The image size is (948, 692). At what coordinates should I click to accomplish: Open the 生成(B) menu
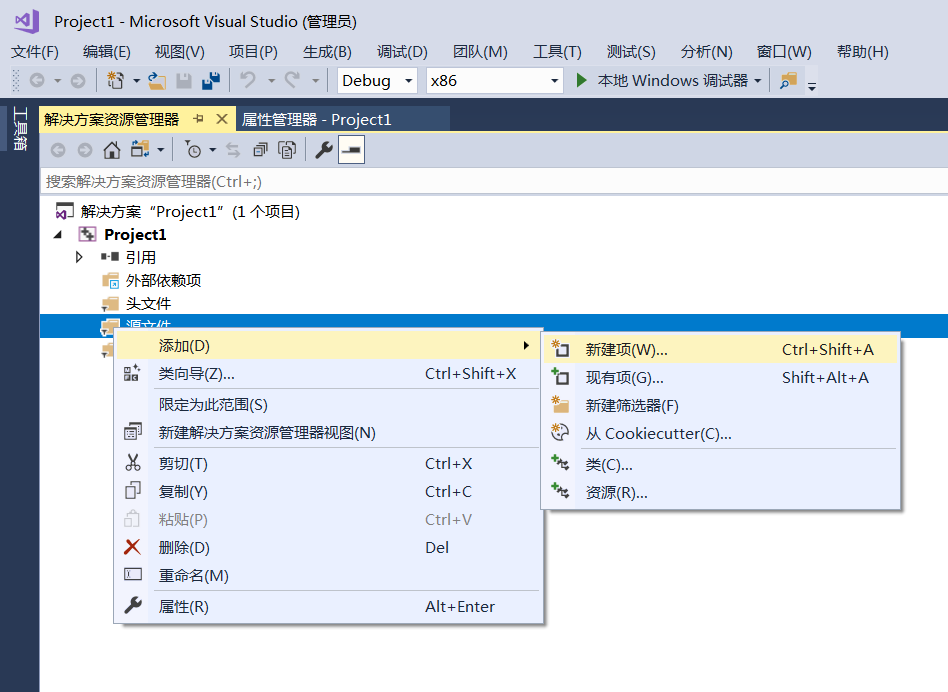327,52
